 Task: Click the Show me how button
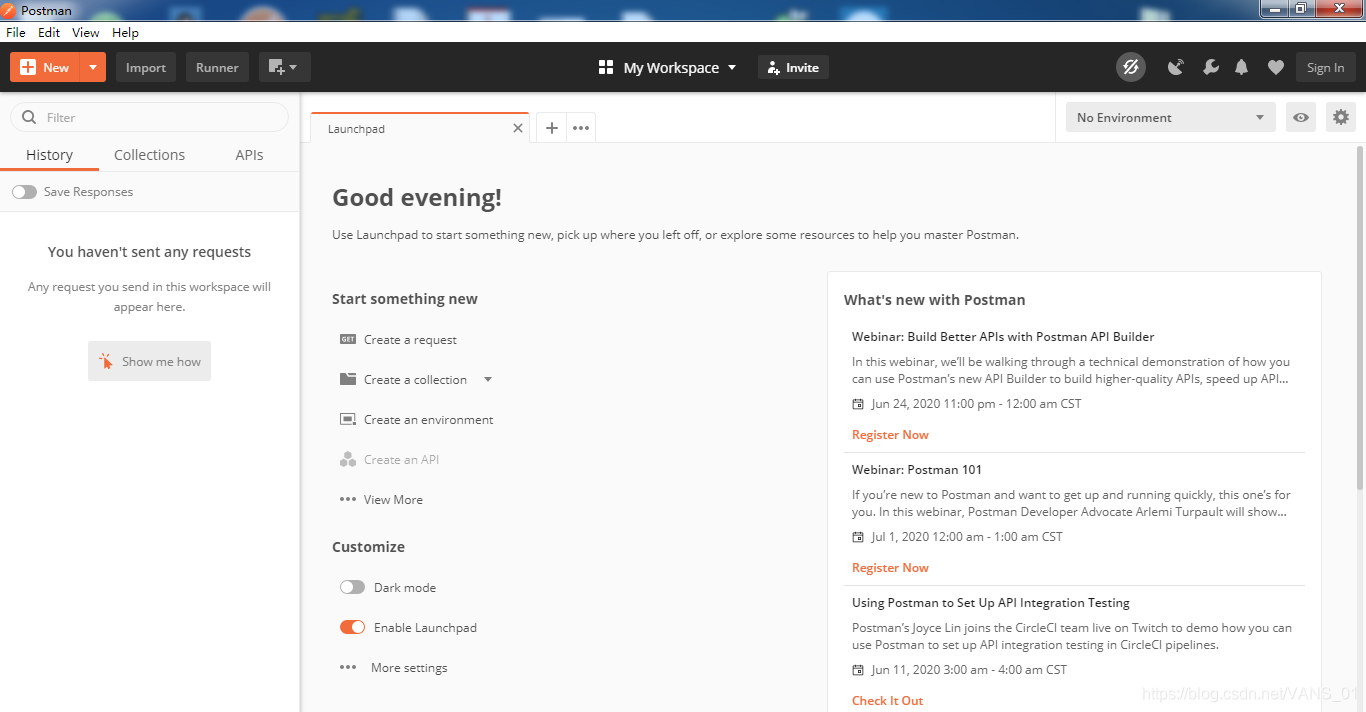149,361
